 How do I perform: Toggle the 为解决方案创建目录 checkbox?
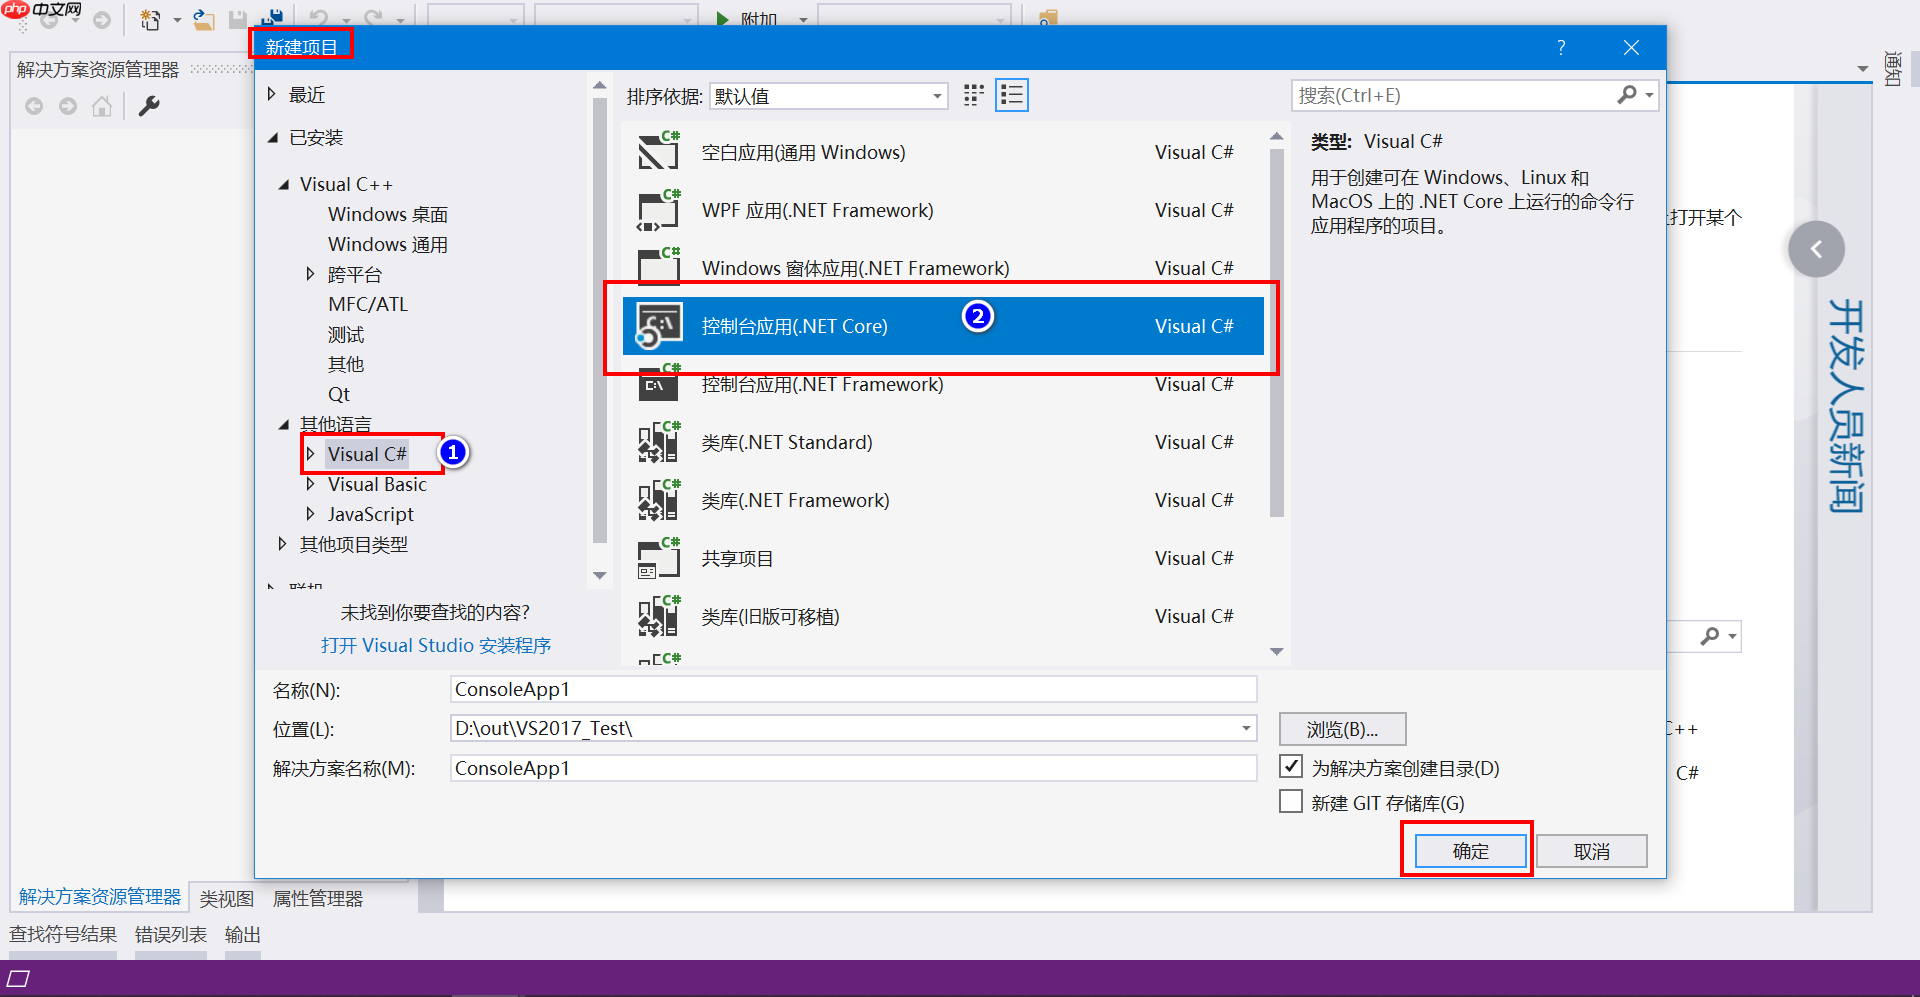(1291, 767)
